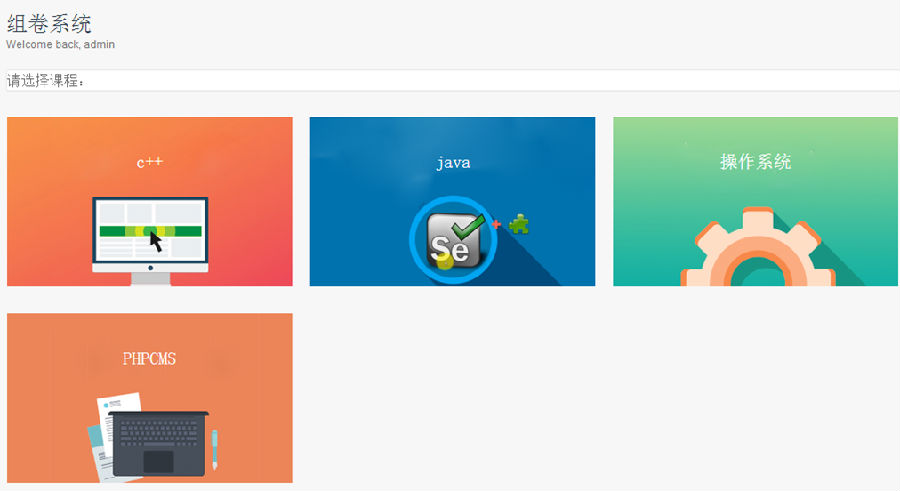Viewport: 900px width, 491px height.
Task: Click the Welcome back, admin text
Action: [60, 44]
